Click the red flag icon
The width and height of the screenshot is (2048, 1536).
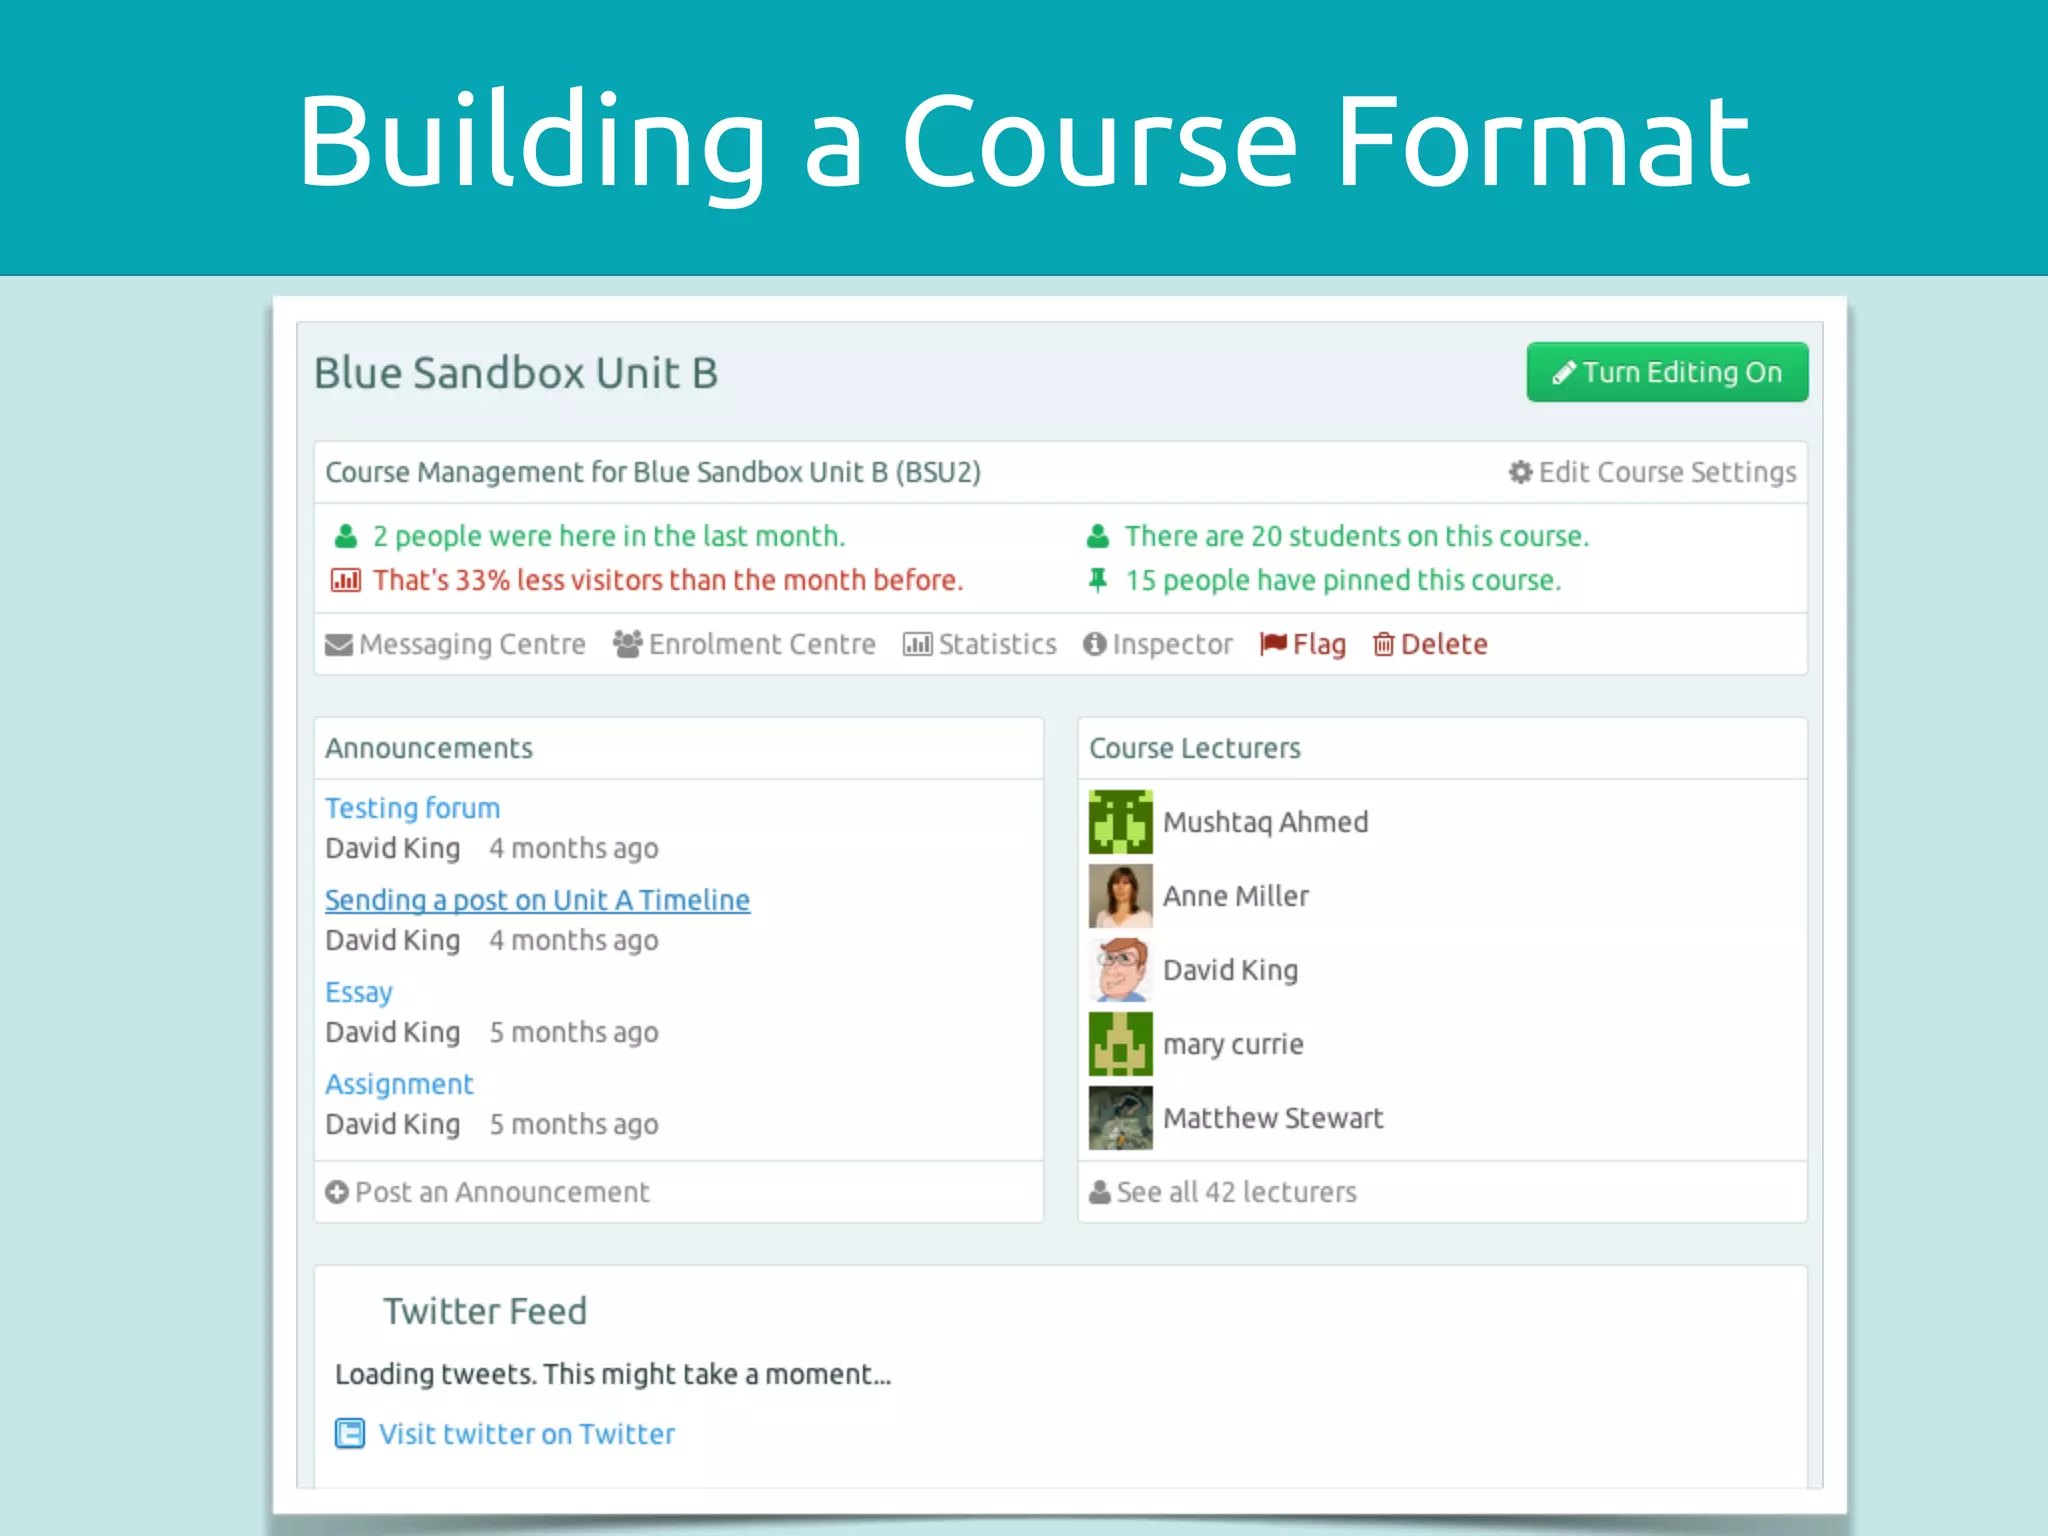point(1273,643)
